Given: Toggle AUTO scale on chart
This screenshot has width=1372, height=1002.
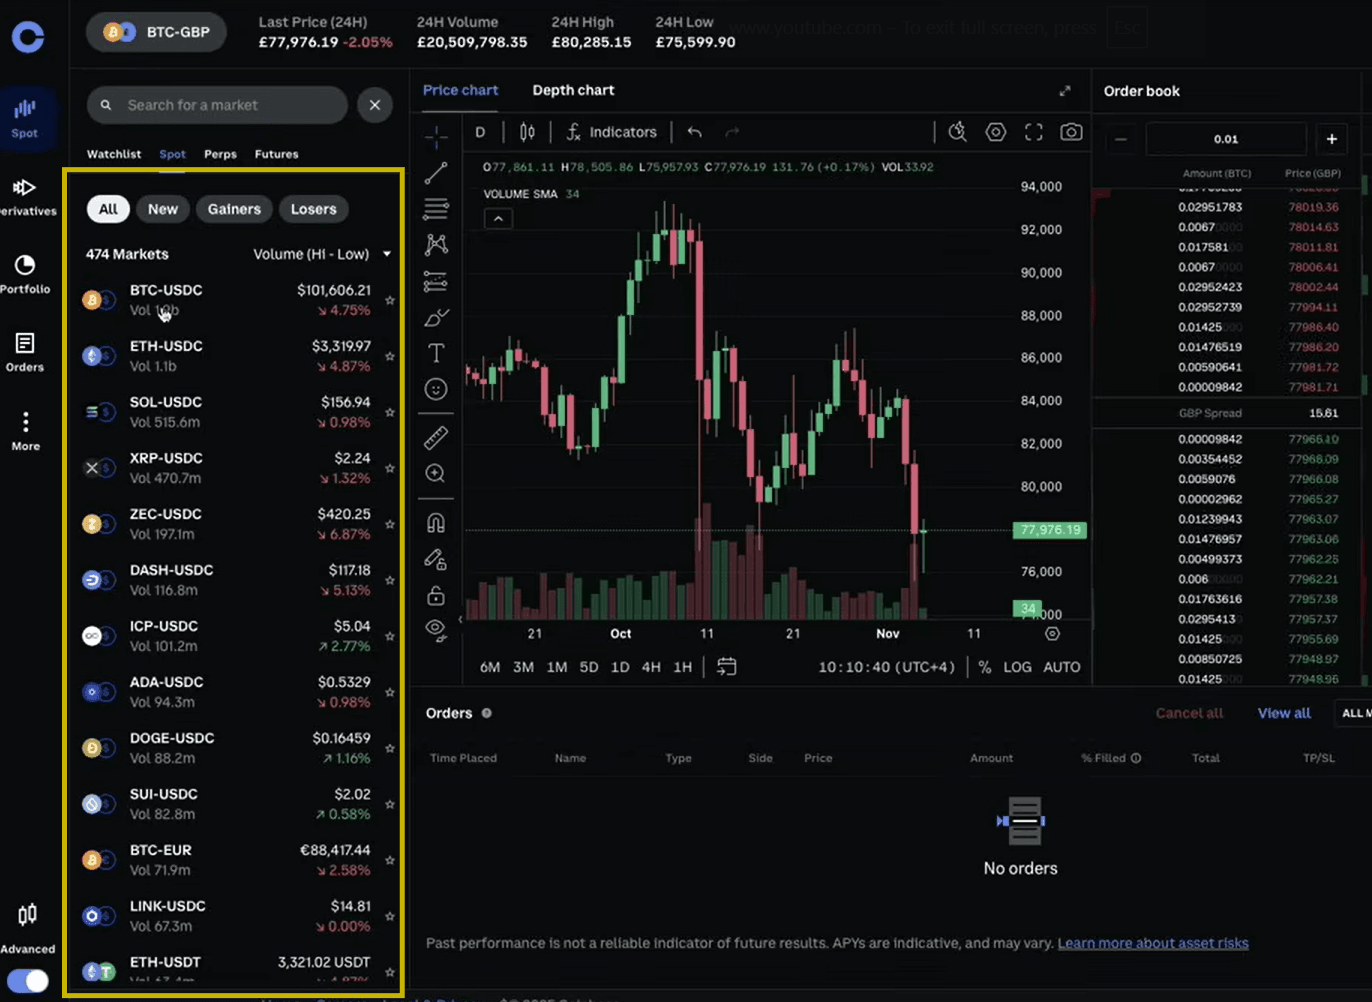Looking at the screenshot, I should pos(1062,667).
